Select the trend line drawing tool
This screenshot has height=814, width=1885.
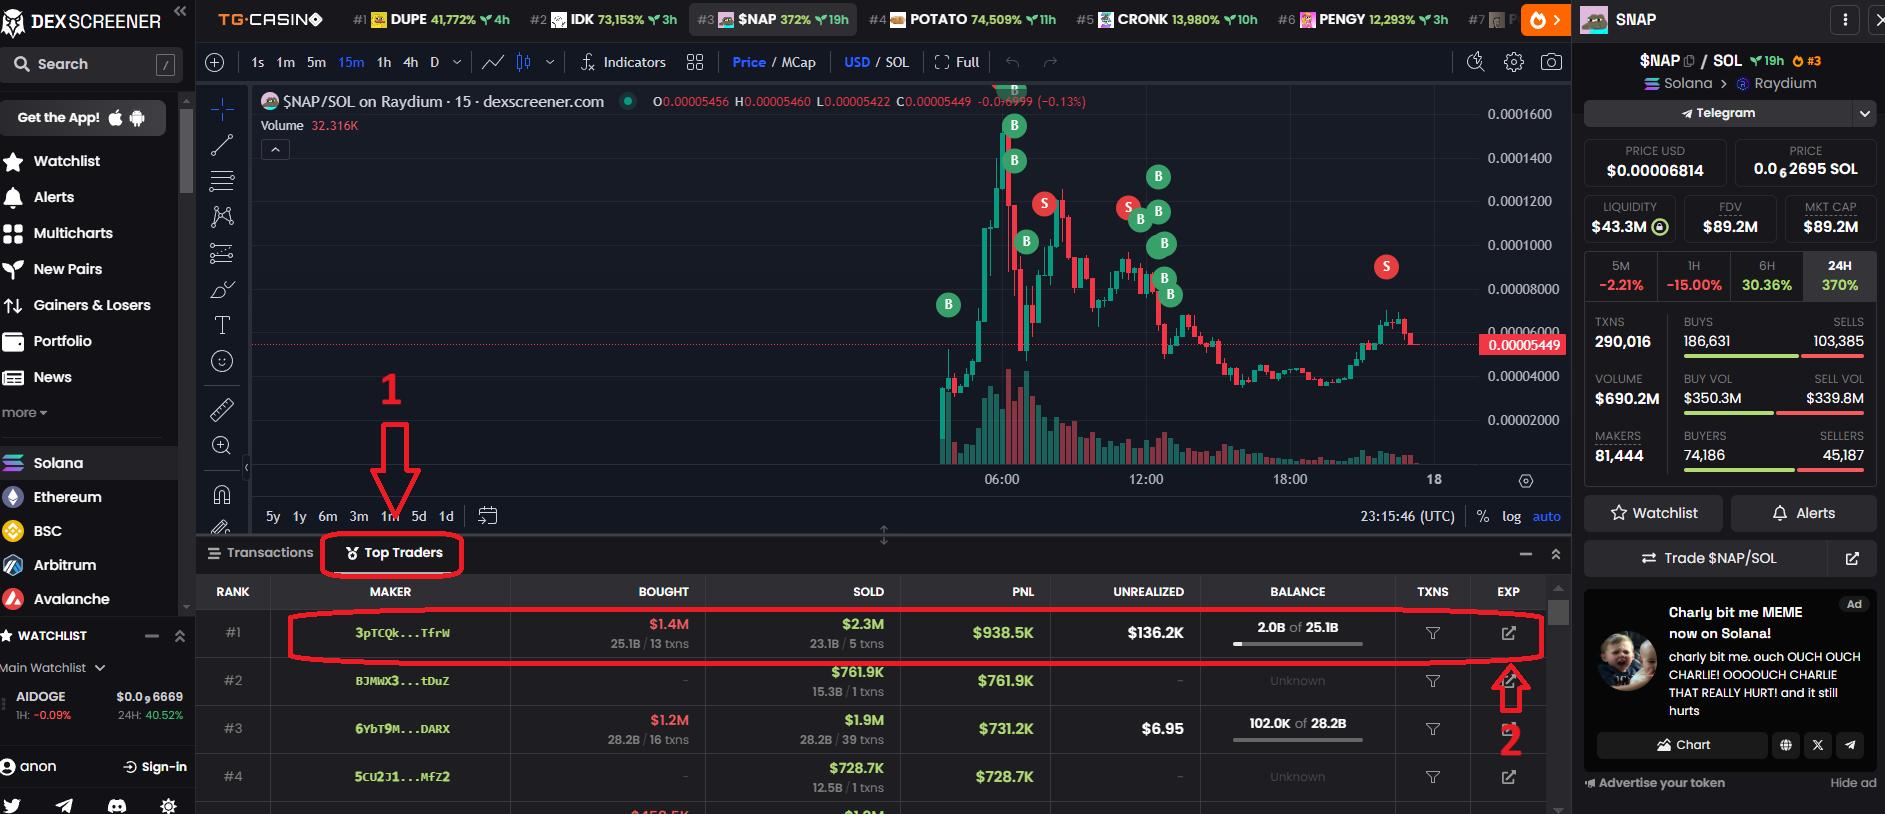click(x=222, y=145)
